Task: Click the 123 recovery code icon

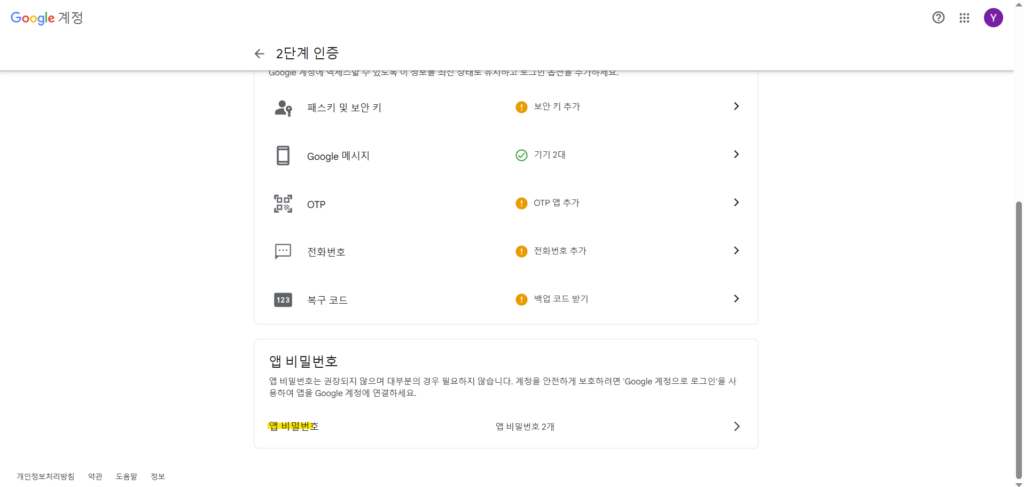Action: [283, 299]
